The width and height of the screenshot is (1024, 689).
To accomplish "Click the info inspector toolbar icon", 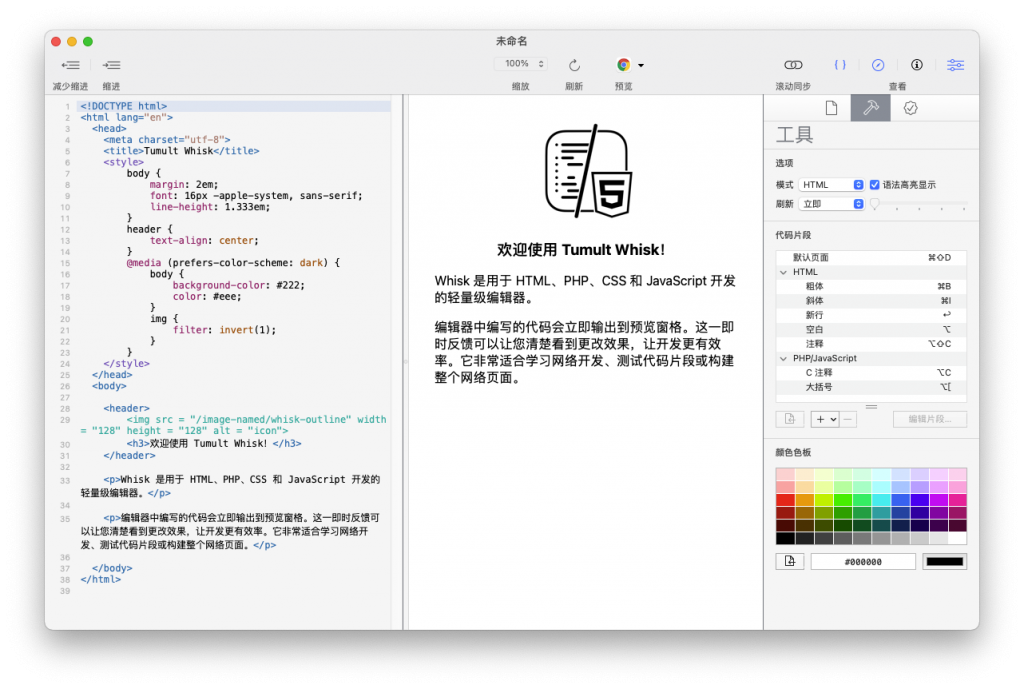I will pos(917,65).
